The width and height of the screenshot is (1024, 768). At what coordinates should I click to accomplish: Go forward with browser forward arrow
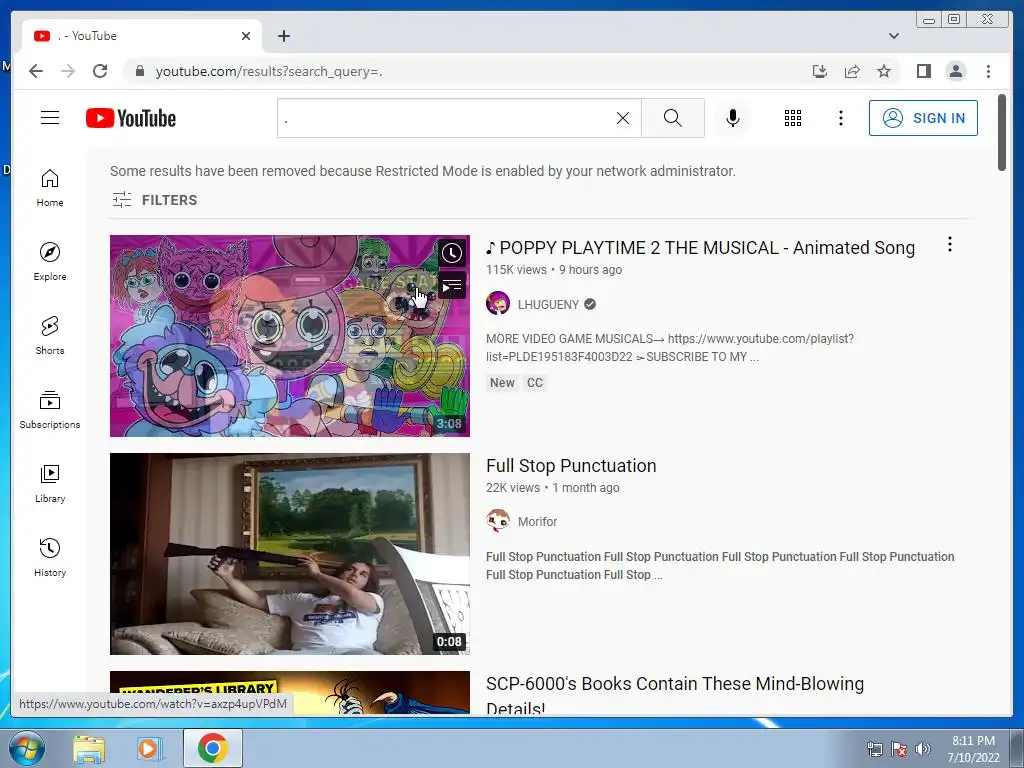pyautogui.click(x=68, y=71)
